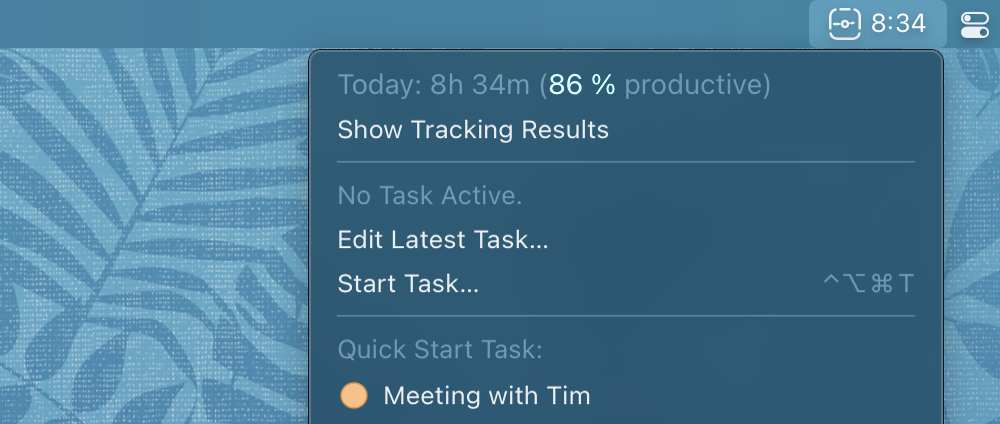Click the orange dot beside Meeting with Tim
The width and height of the screenshot is (1000, 424).
[x=354, y=396]
